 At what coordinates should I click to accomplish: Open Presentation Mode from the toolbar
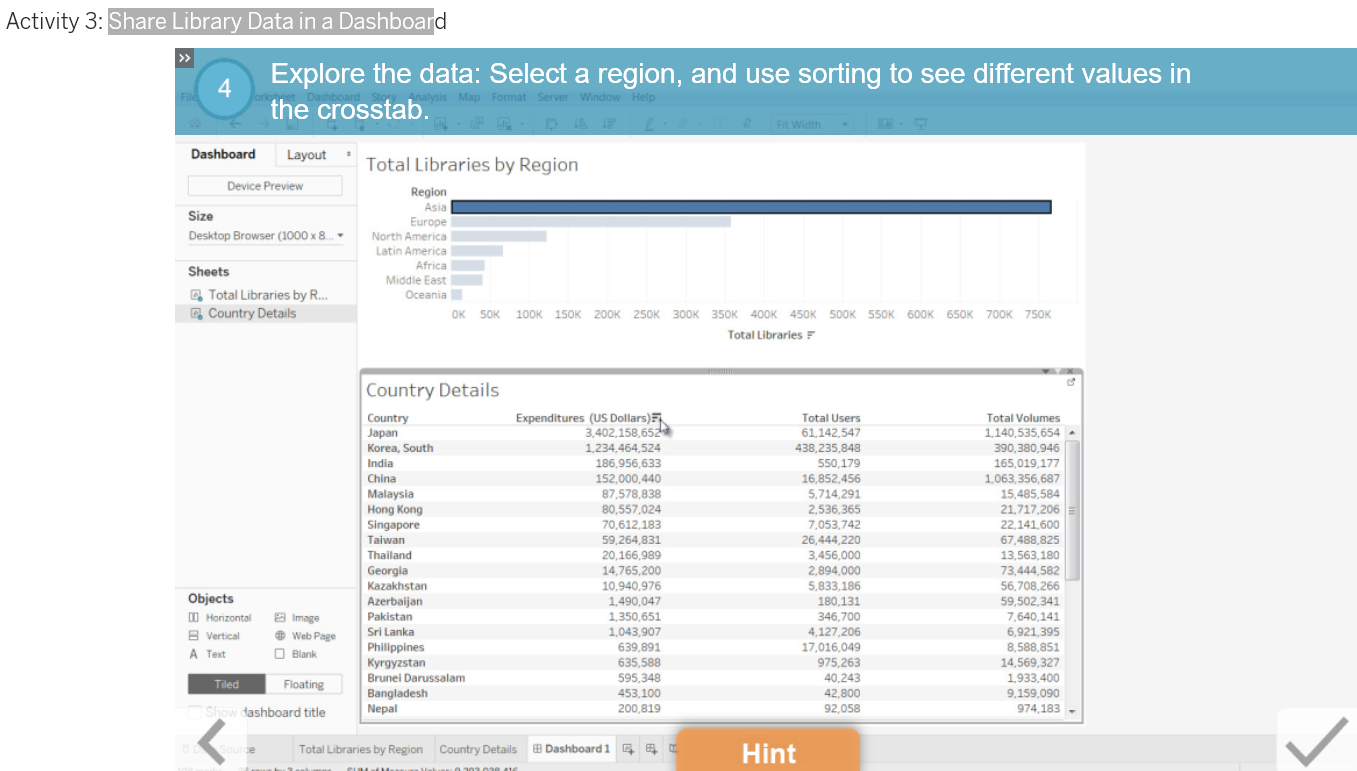(x=919, y=123)
